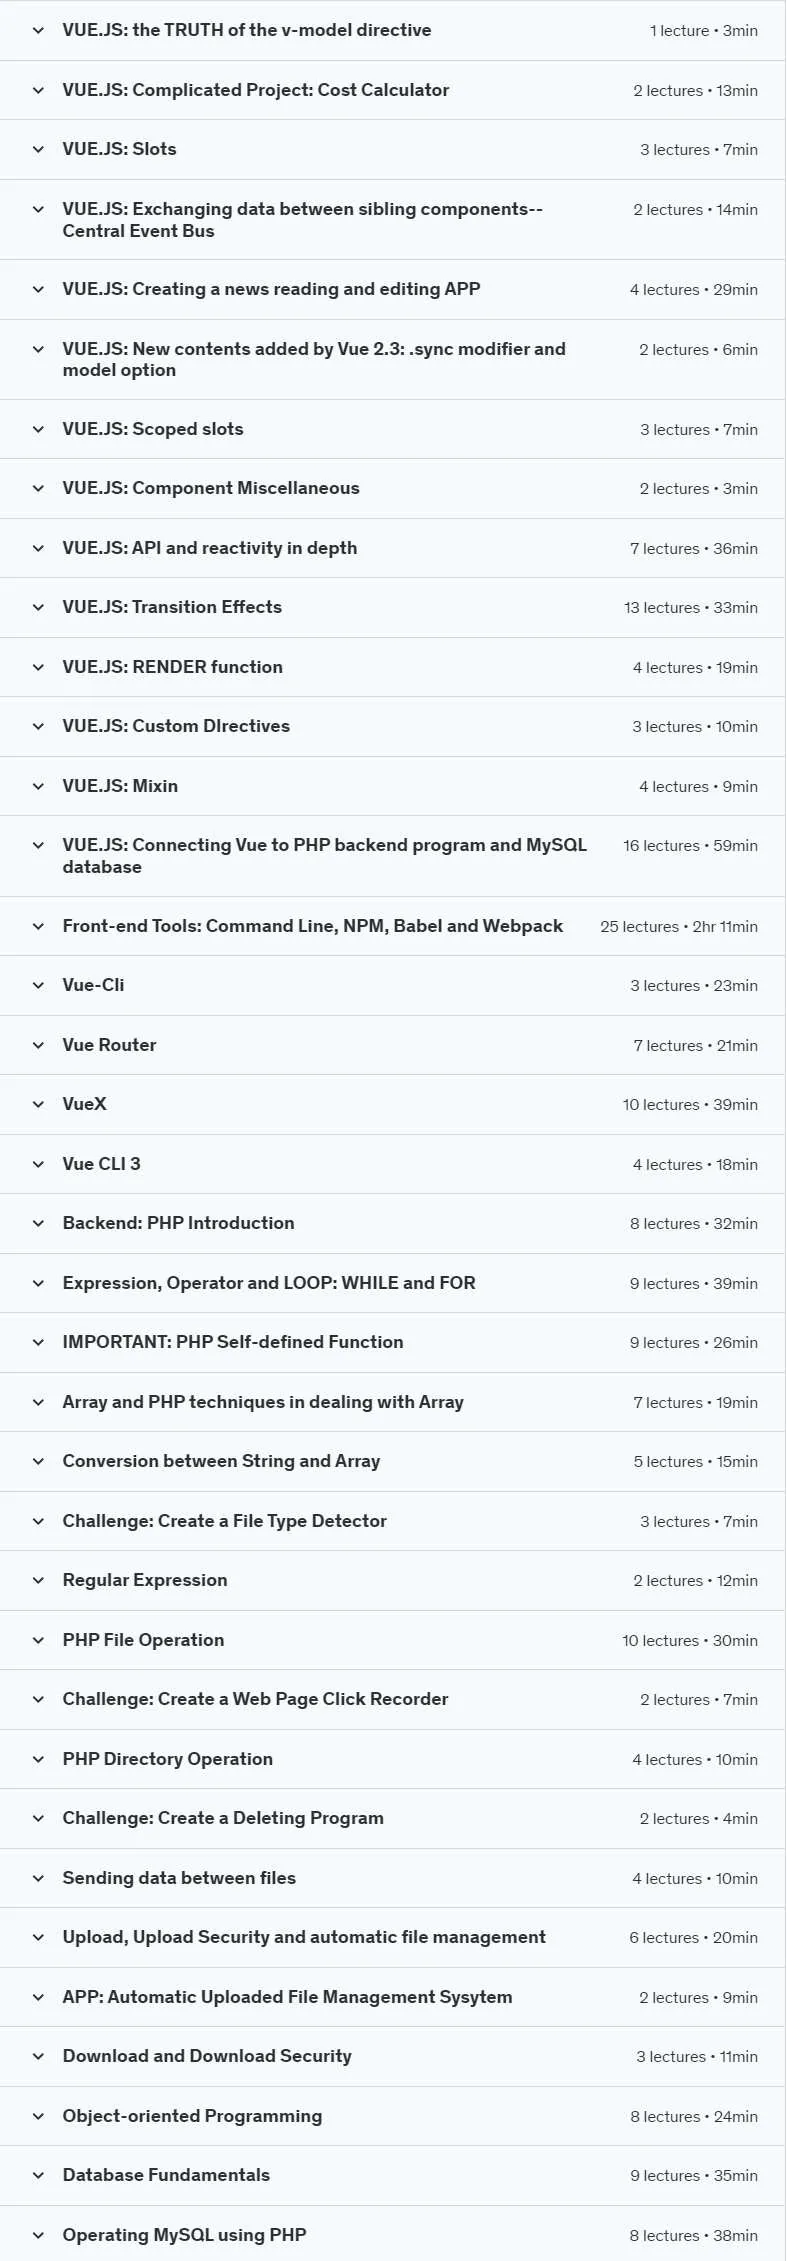The height and width of the screenshot is (2261, 787).
Task: Click Front-end Tools: Command Line, NPM section
Action: point(393,926)
